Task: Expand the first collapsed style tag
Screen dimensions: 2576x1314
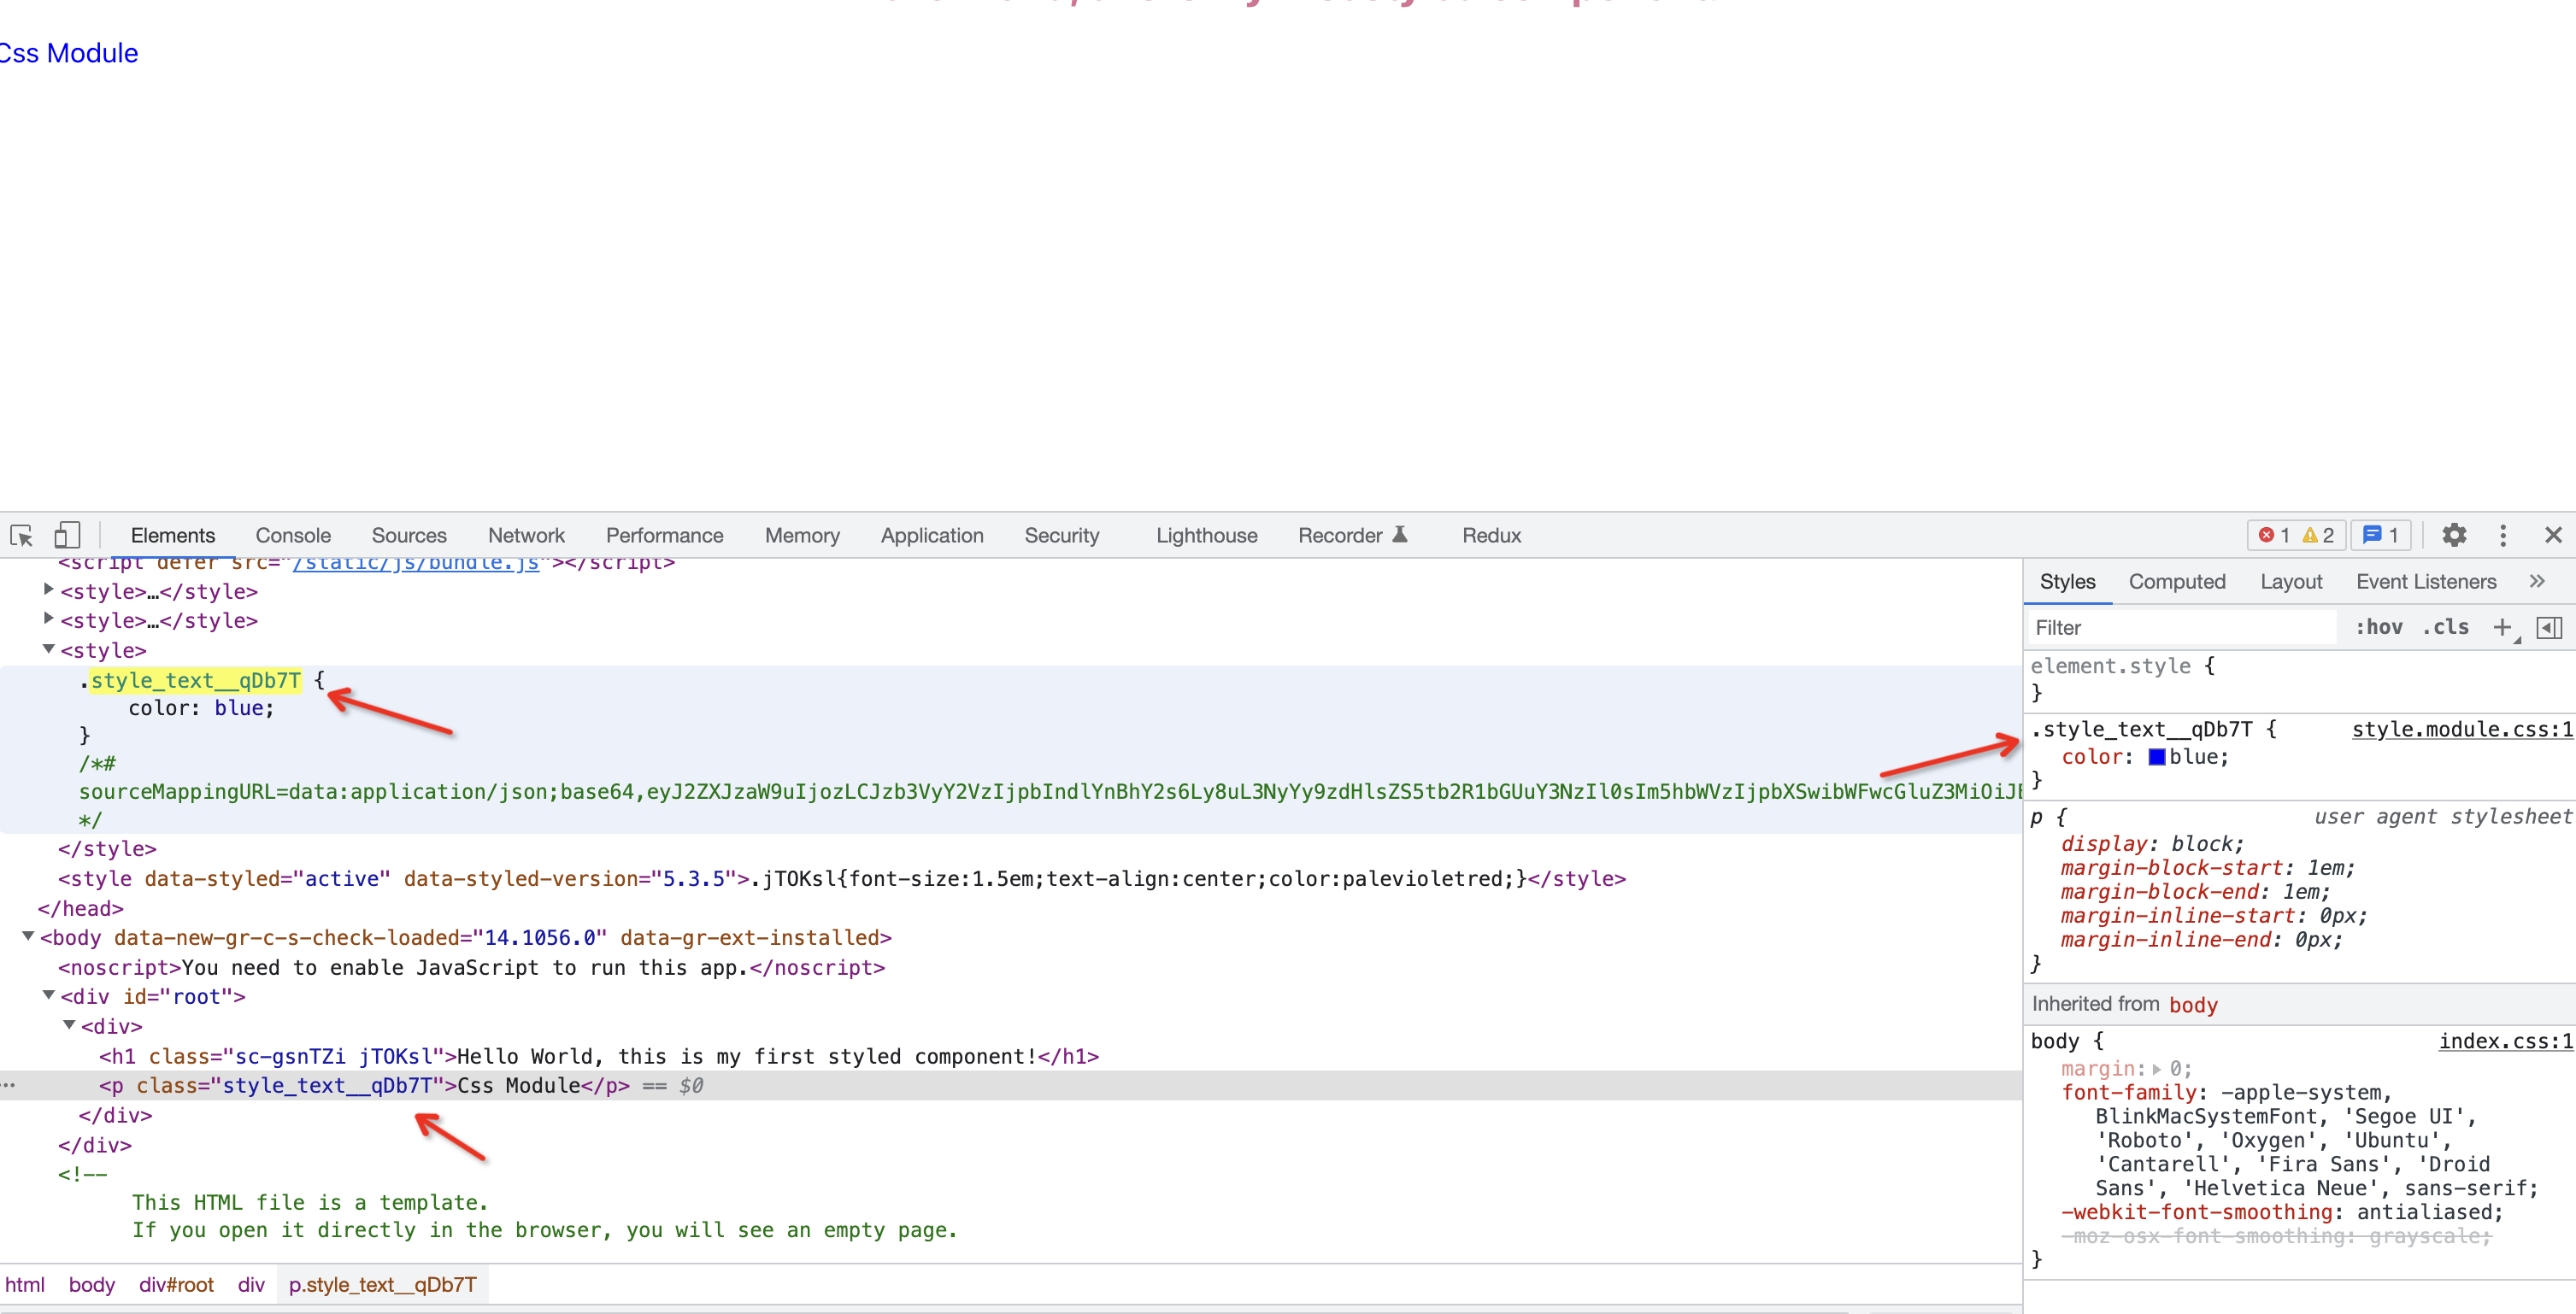Action: tap(48, 590)
